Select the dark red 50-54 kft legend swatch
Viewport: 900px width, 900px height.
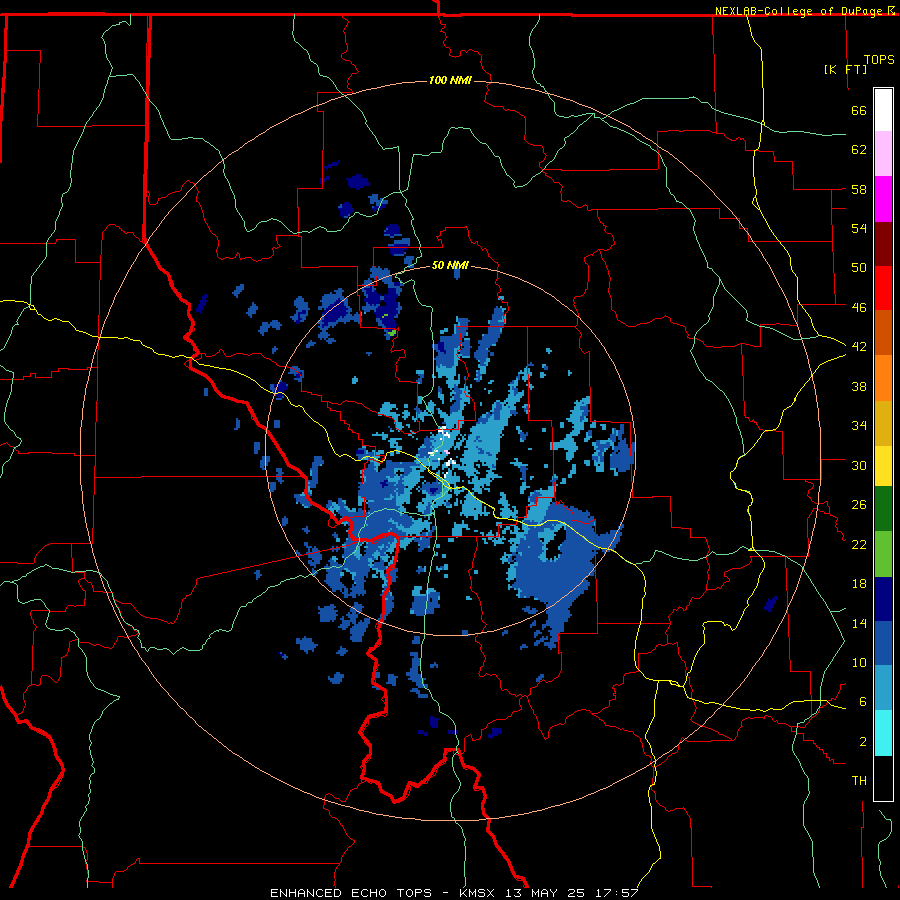[883, 243]
